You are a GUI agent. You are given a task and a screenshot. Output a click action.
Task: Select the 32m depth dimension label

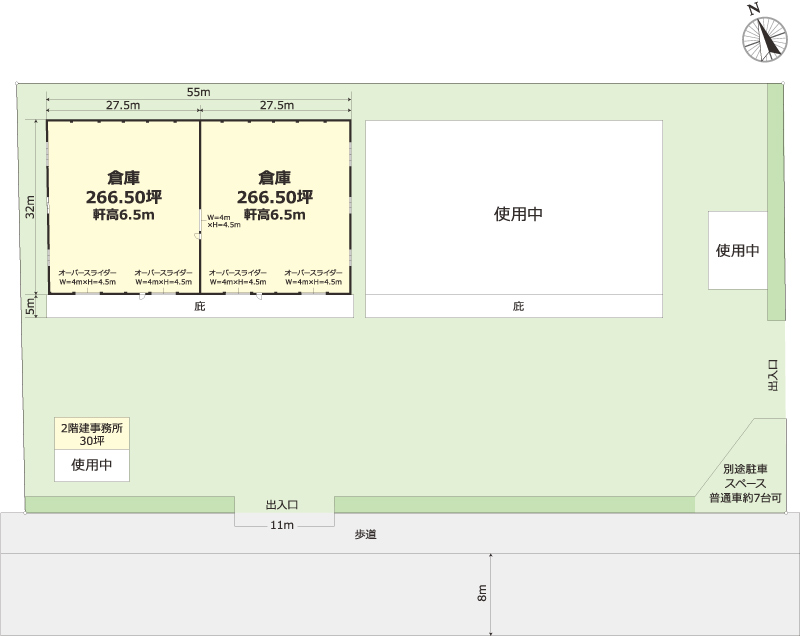click(x=31, y=206)
